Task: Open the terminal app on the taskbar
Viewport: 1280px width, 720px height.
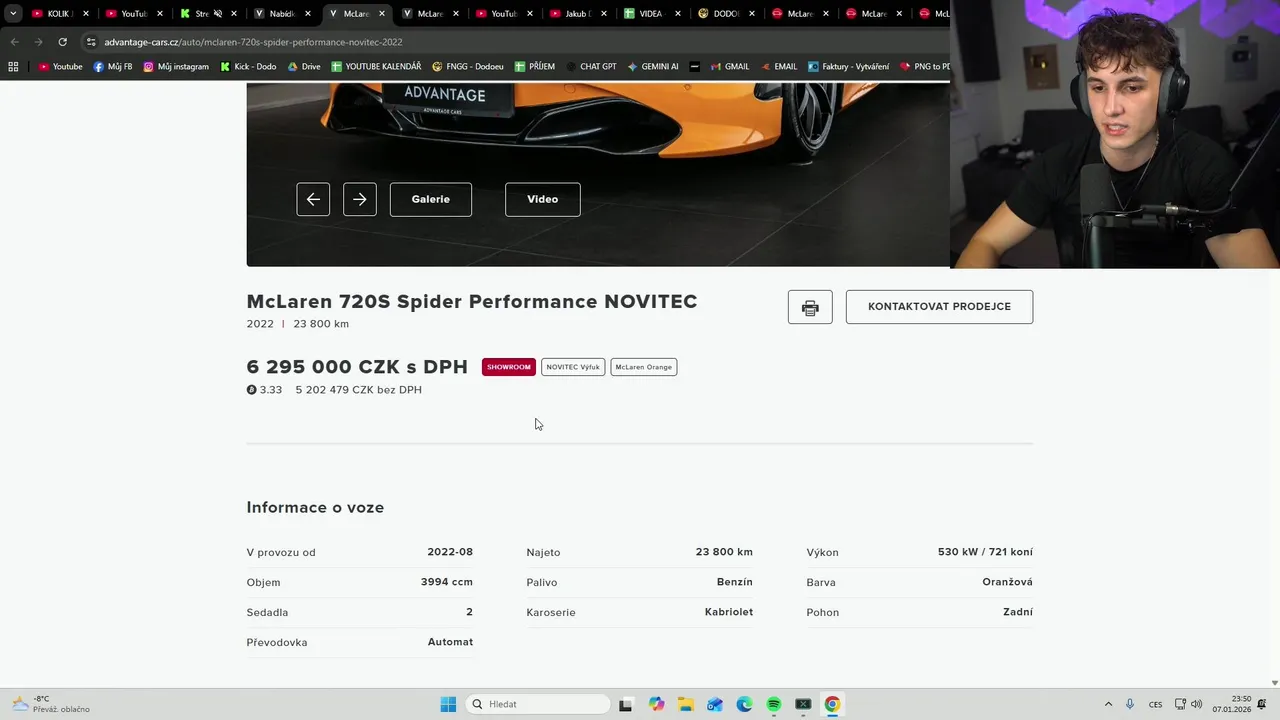Action: 803,704
